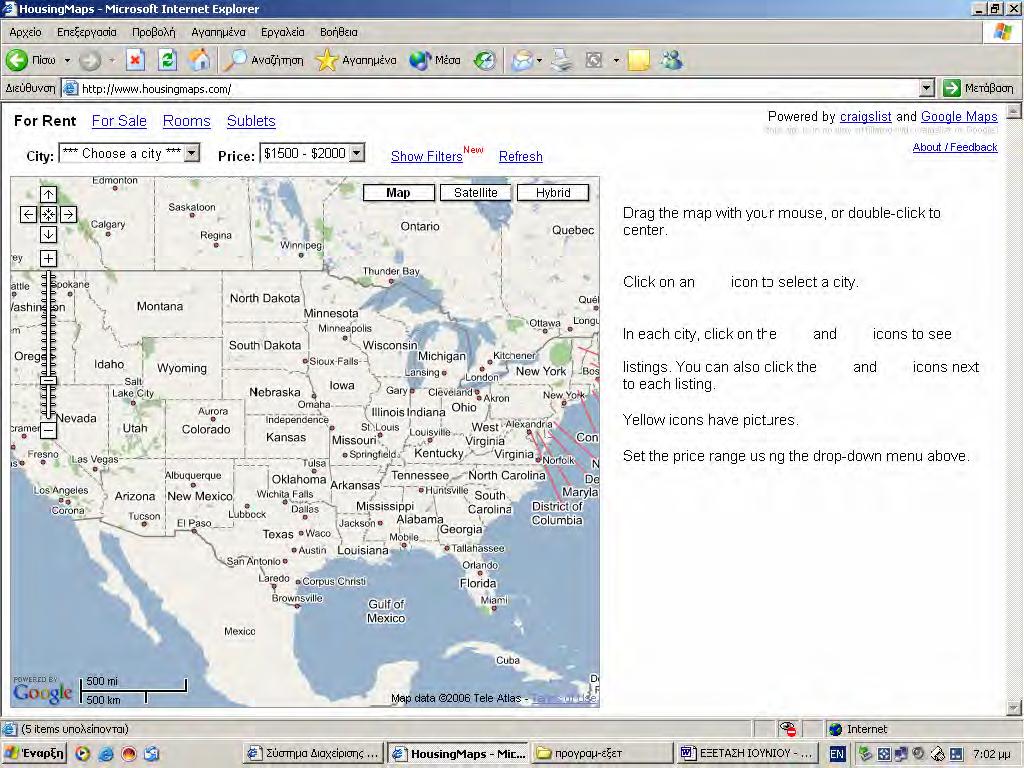The height and width of the screenshot is (768, 1024).
Task: Open the History clock icon
Action: 484,61
